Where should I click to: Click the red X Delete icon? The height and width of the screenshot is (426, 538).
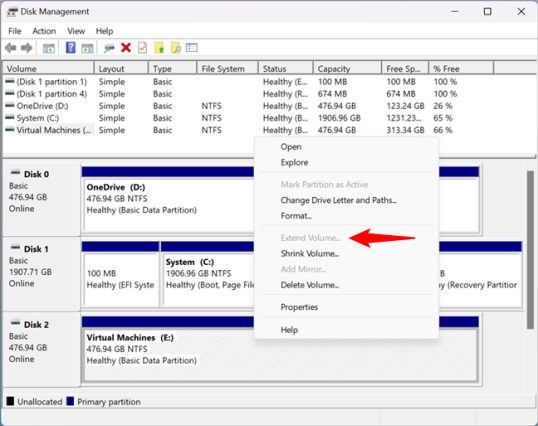(126, 48)
